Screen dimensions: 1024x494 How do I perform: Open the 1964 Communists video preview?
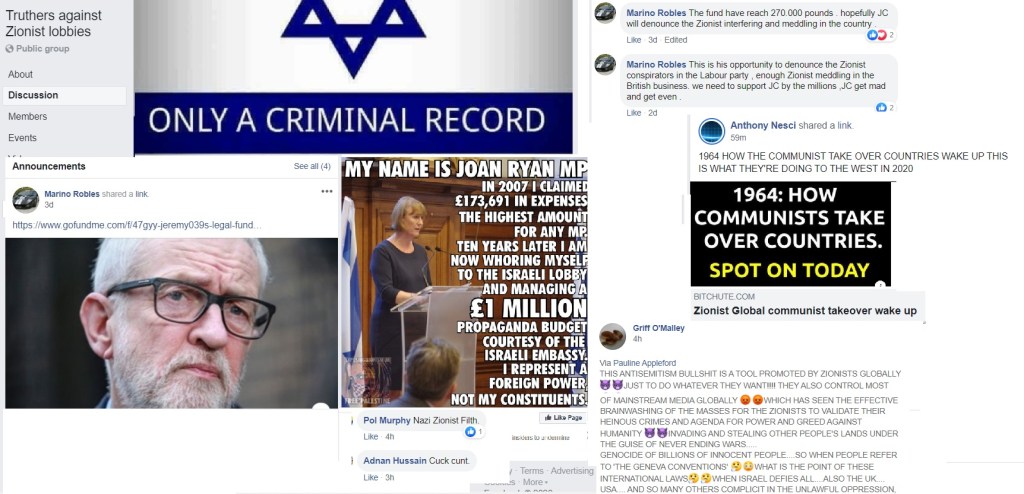coord(790,234)
